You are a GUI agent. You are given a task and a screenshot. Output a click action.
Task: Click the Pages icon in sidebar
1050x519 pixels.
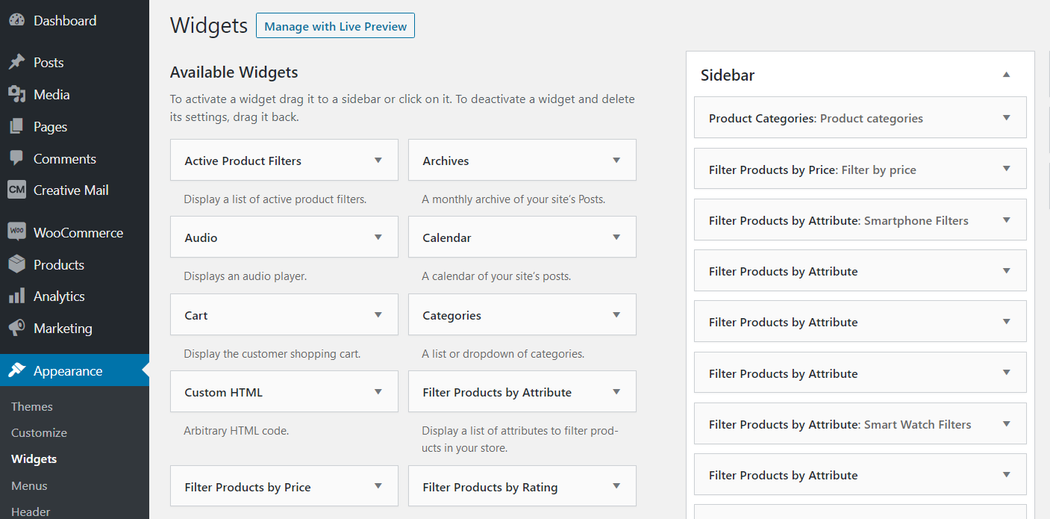point(17,127)
